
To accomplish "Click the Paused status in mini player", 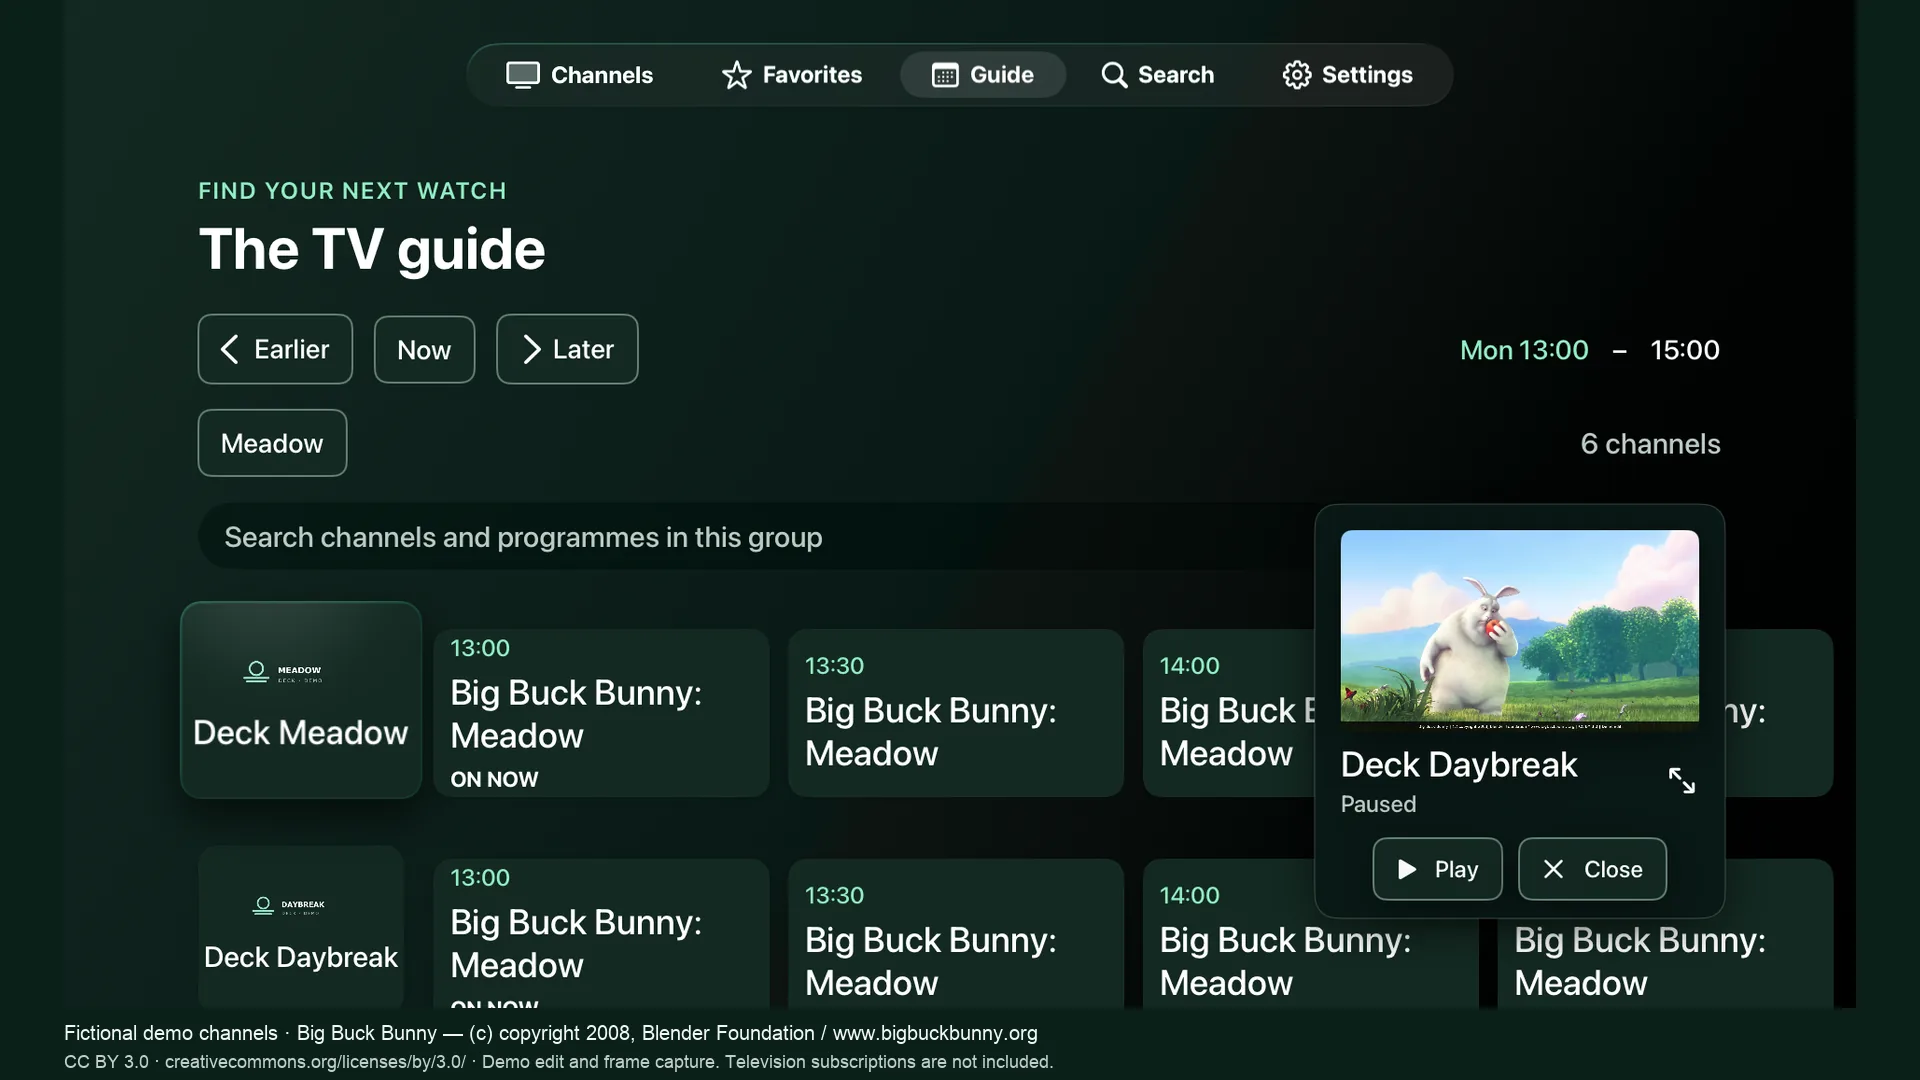I will [x=1378, y=804].
